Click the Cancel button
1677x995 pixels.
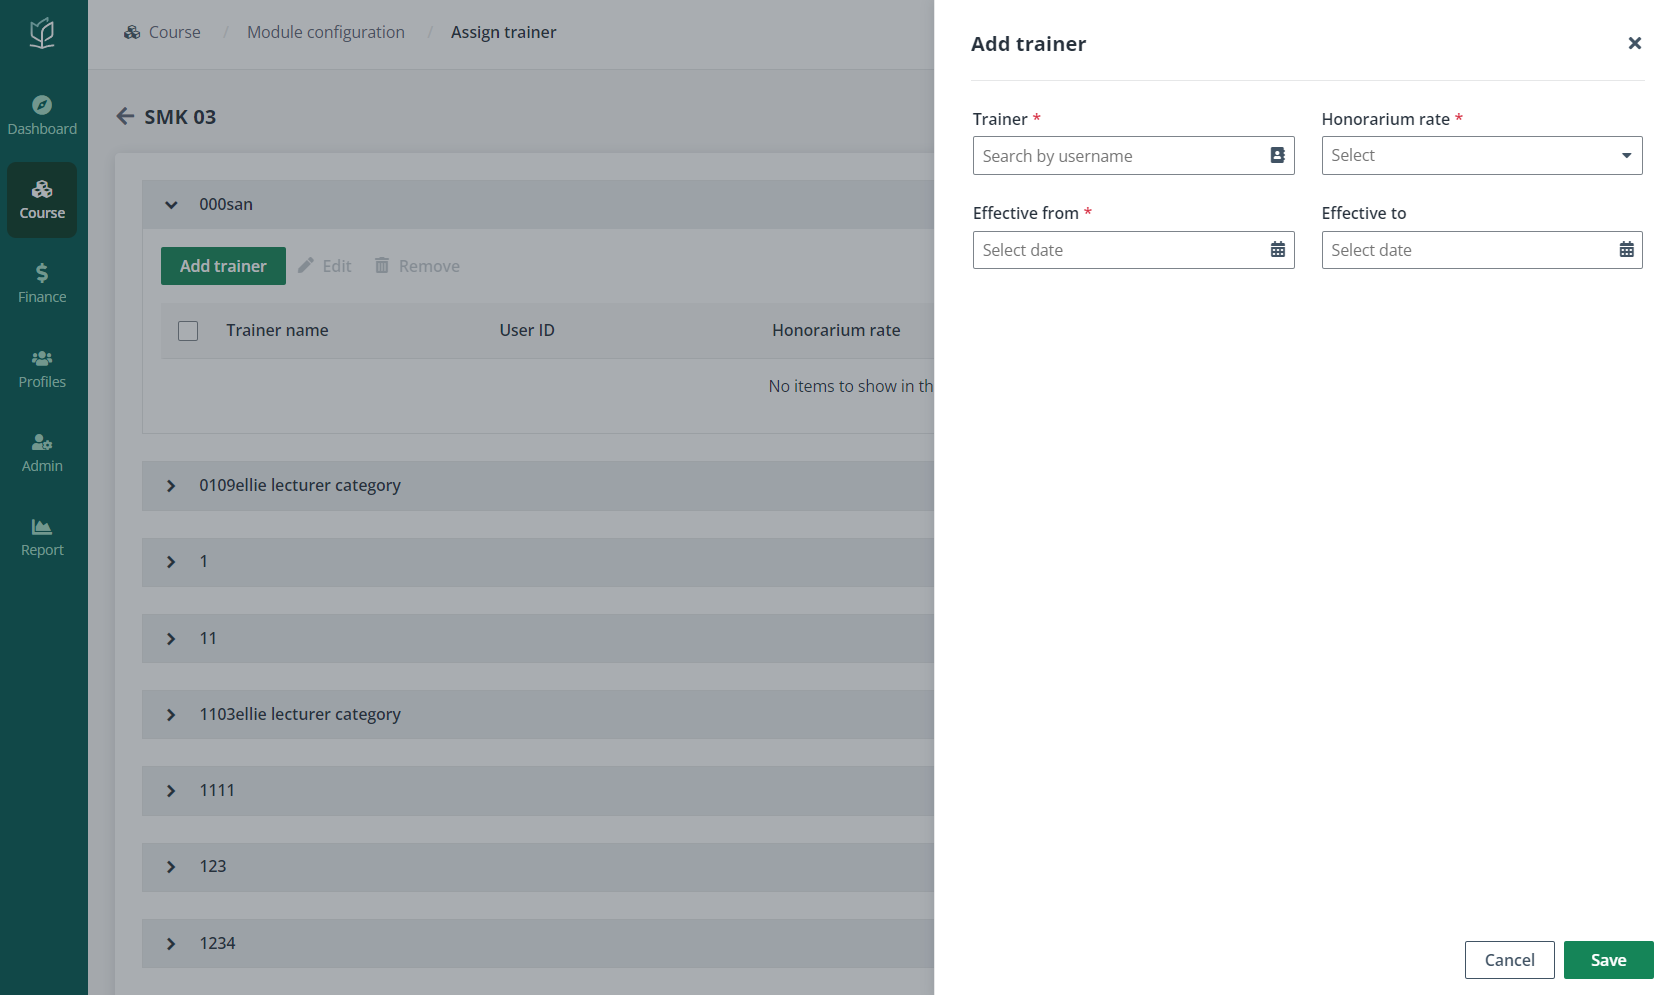tap(1509, 960)
